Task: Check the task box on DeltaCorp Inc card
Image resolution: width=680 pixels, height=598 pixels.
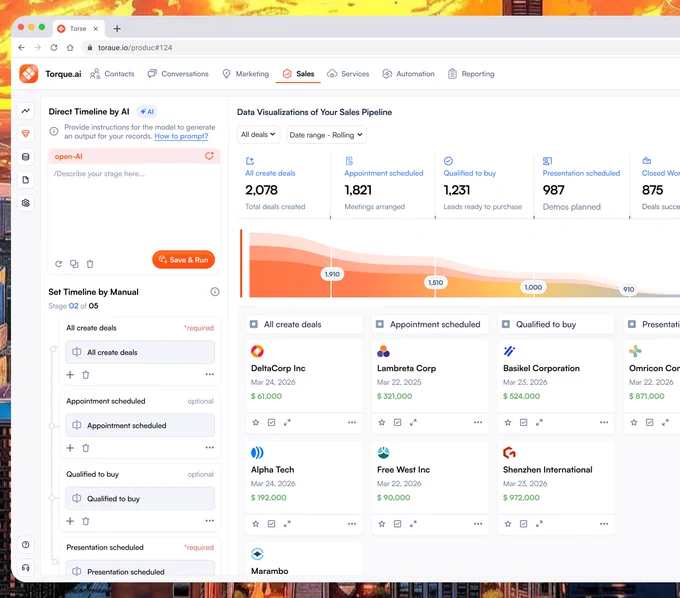Action: pos(271,422)
